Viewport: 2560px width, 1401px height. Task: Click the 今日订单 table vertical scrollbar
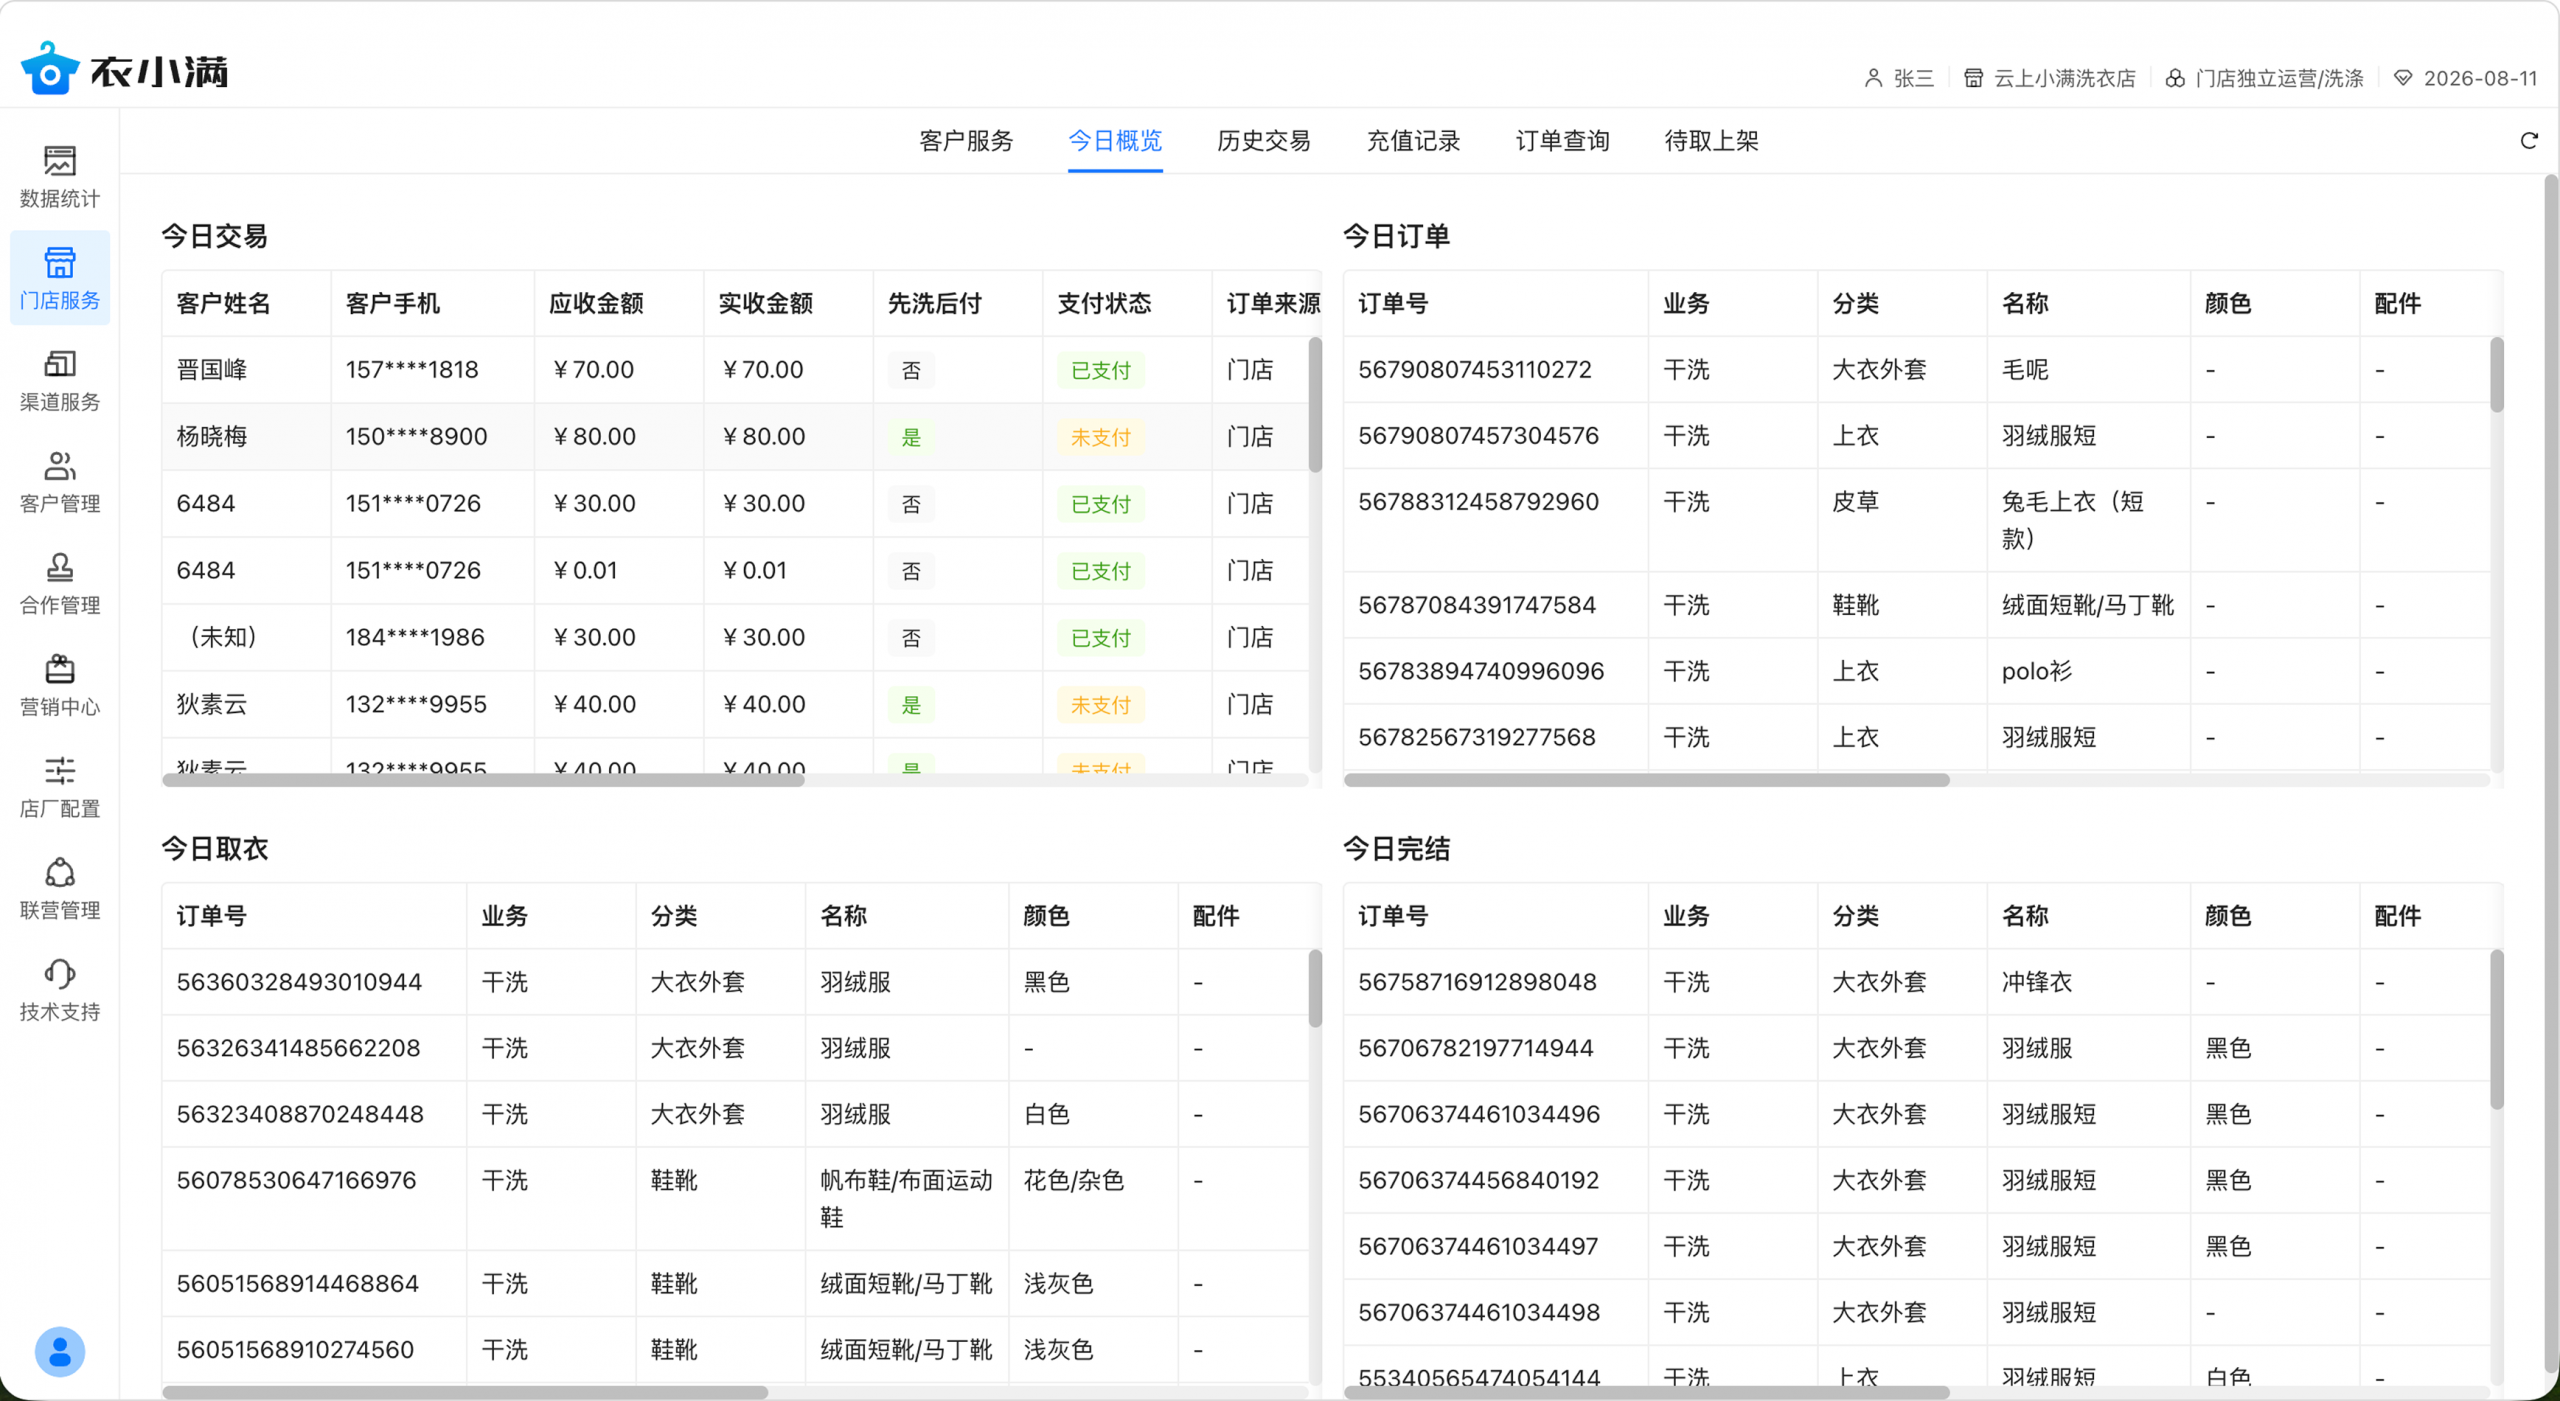[x=2496, y=376]
